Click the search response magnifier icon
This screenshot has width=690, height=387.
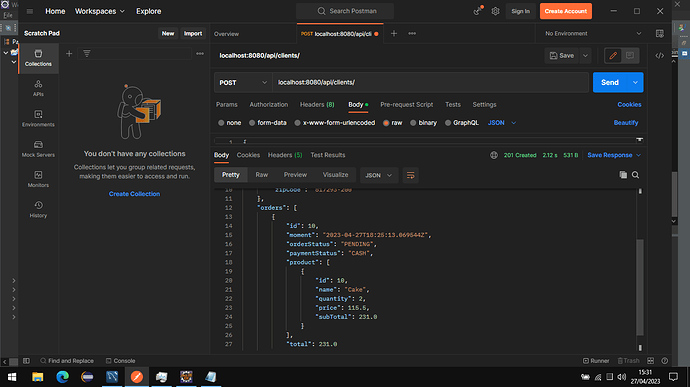635,175
